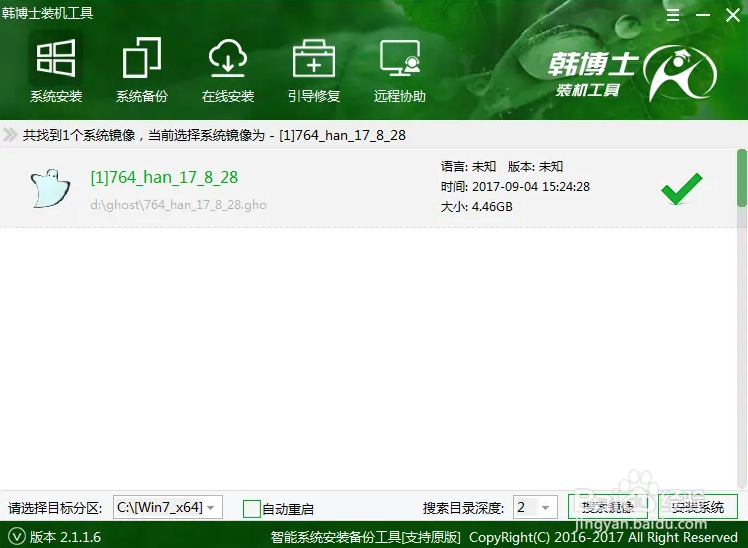Click the 搜索镜像 button

tap(607, 507)
